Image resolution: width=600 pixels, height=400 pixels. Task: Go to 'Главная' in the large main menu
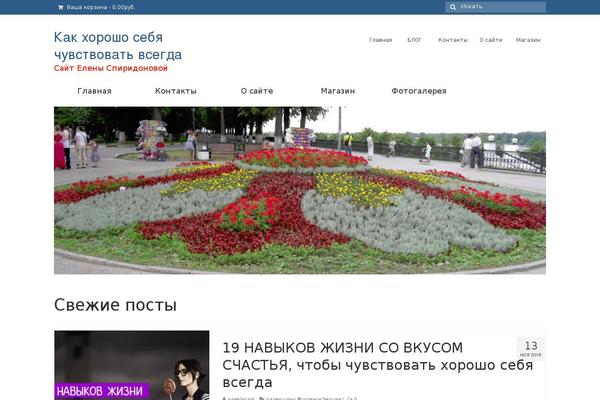click(95, 91)
